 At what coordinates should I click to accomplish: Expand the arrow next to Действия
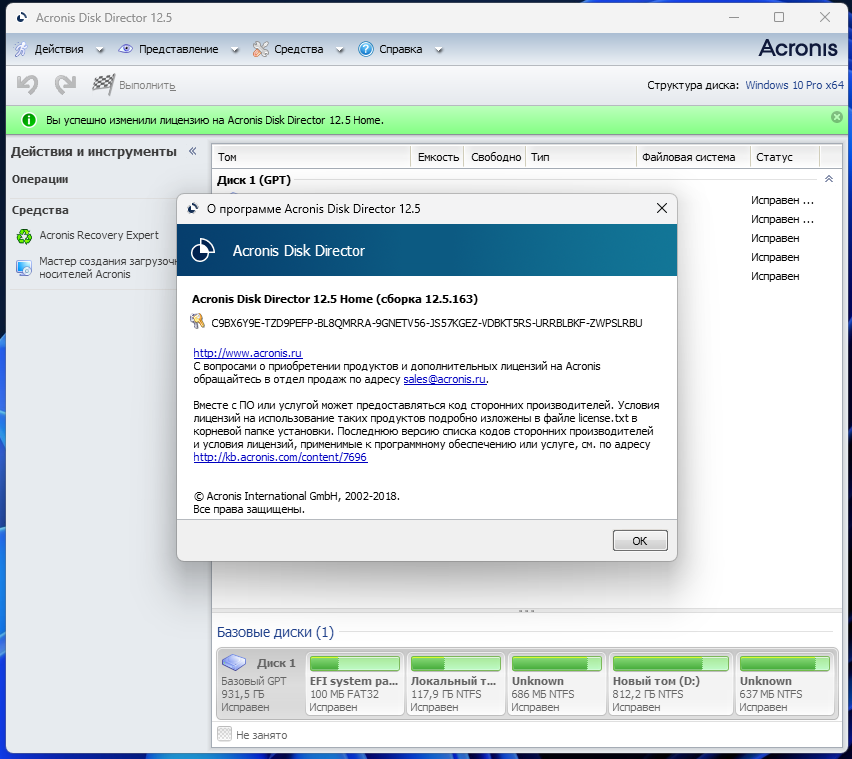pyautogui.click(x=99, y=50)
